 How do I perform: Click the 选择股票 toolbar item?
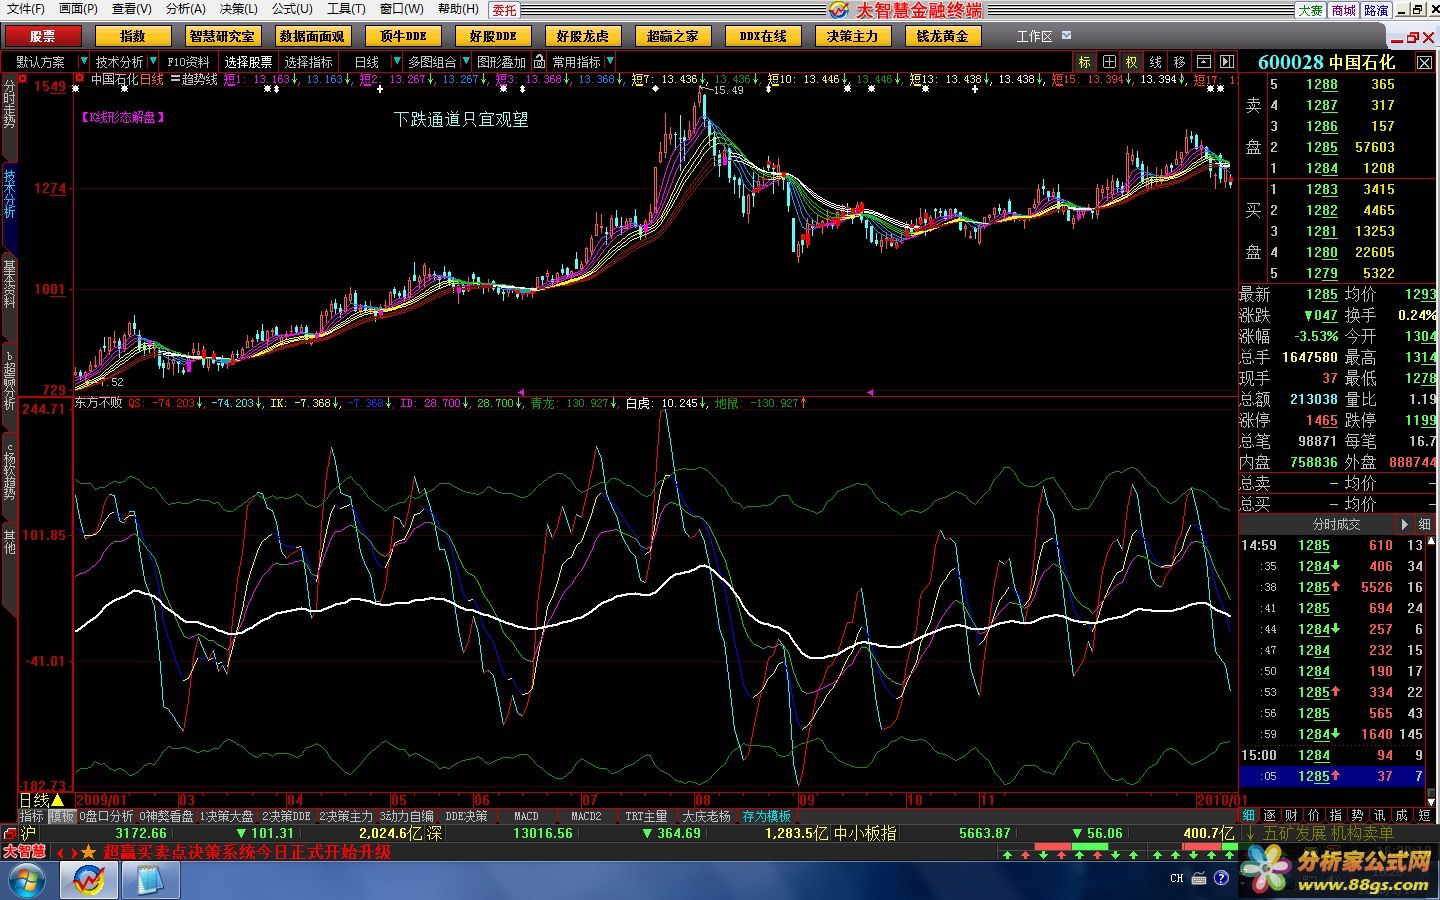tap(248, 62)
